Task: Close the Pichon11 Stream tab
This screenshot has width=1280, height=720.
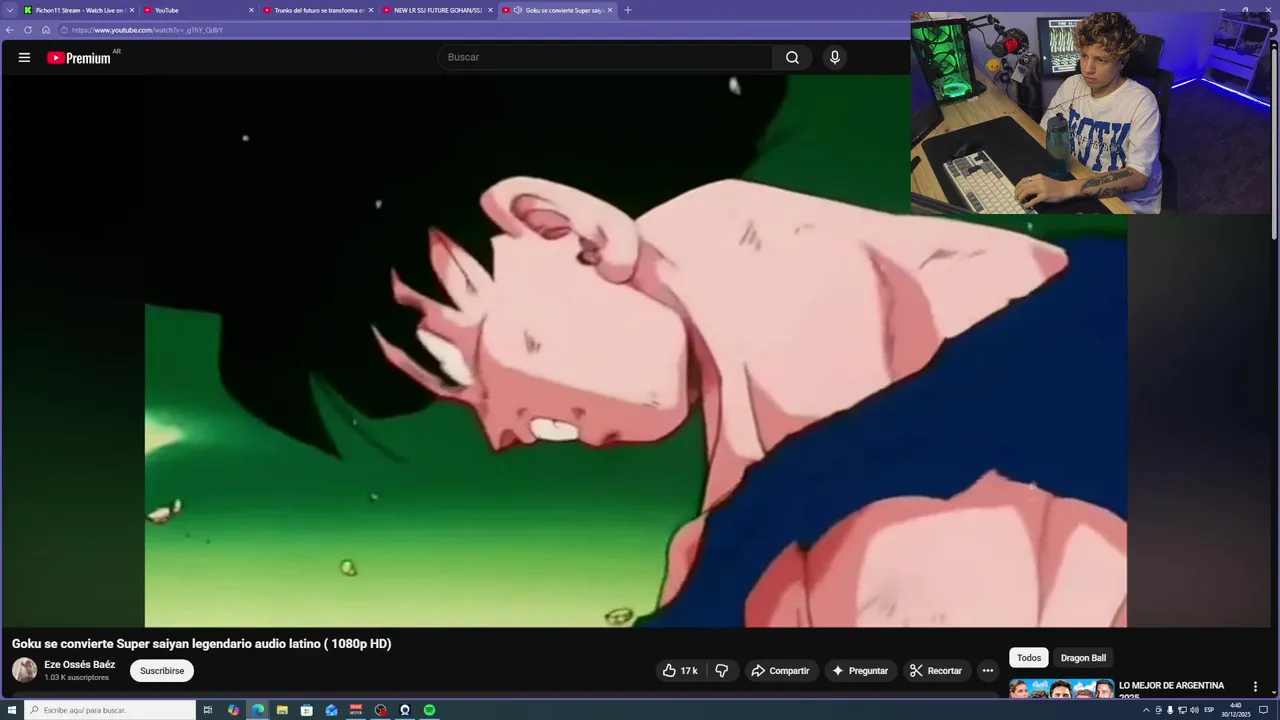Action: coord(131,10)
